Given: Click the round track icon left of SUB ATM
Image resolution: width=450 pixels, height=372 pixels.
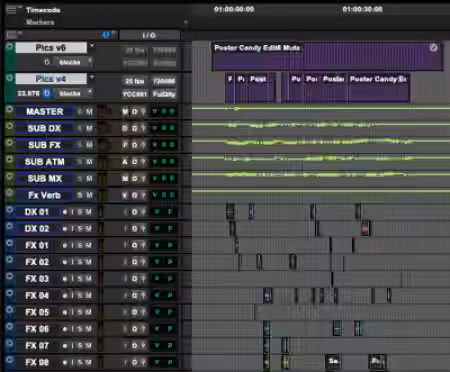Looking at the screenshot, I should point(10,159).
